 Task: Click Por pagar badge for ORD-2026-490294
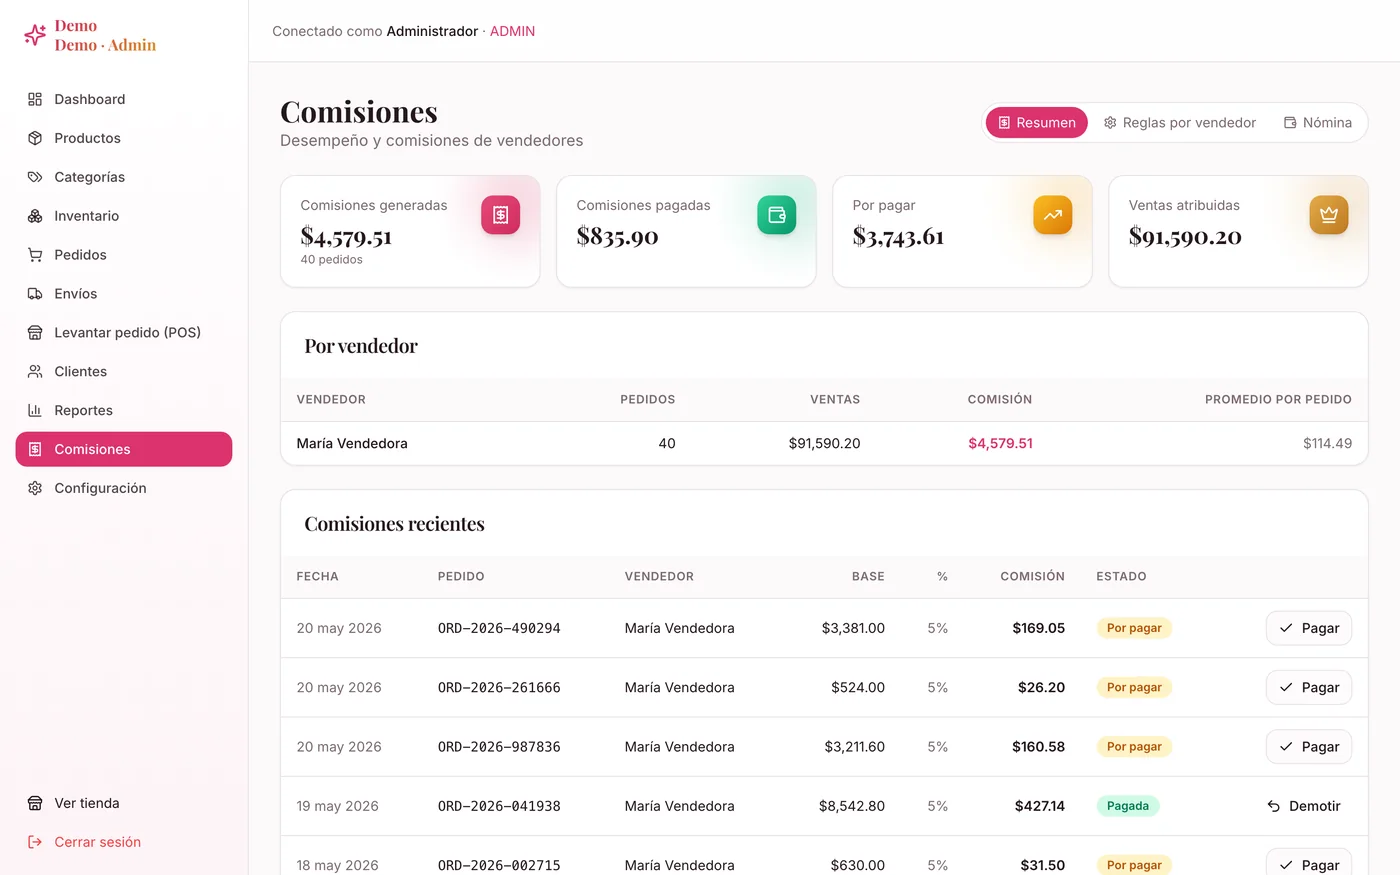1134,628
